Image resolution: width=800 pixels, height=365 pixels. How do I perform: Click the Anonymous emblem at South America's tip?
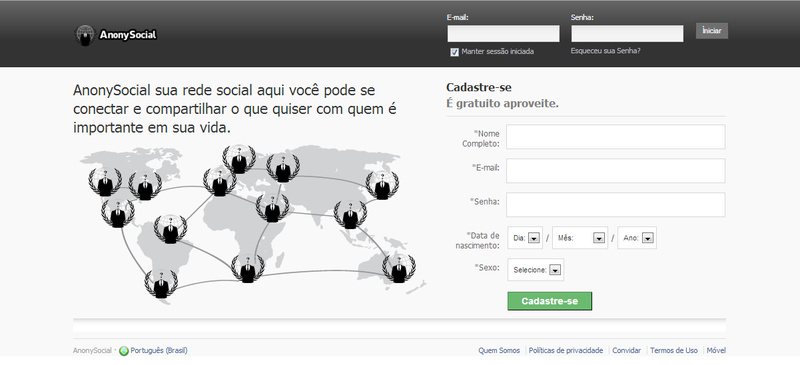[161, 283]
